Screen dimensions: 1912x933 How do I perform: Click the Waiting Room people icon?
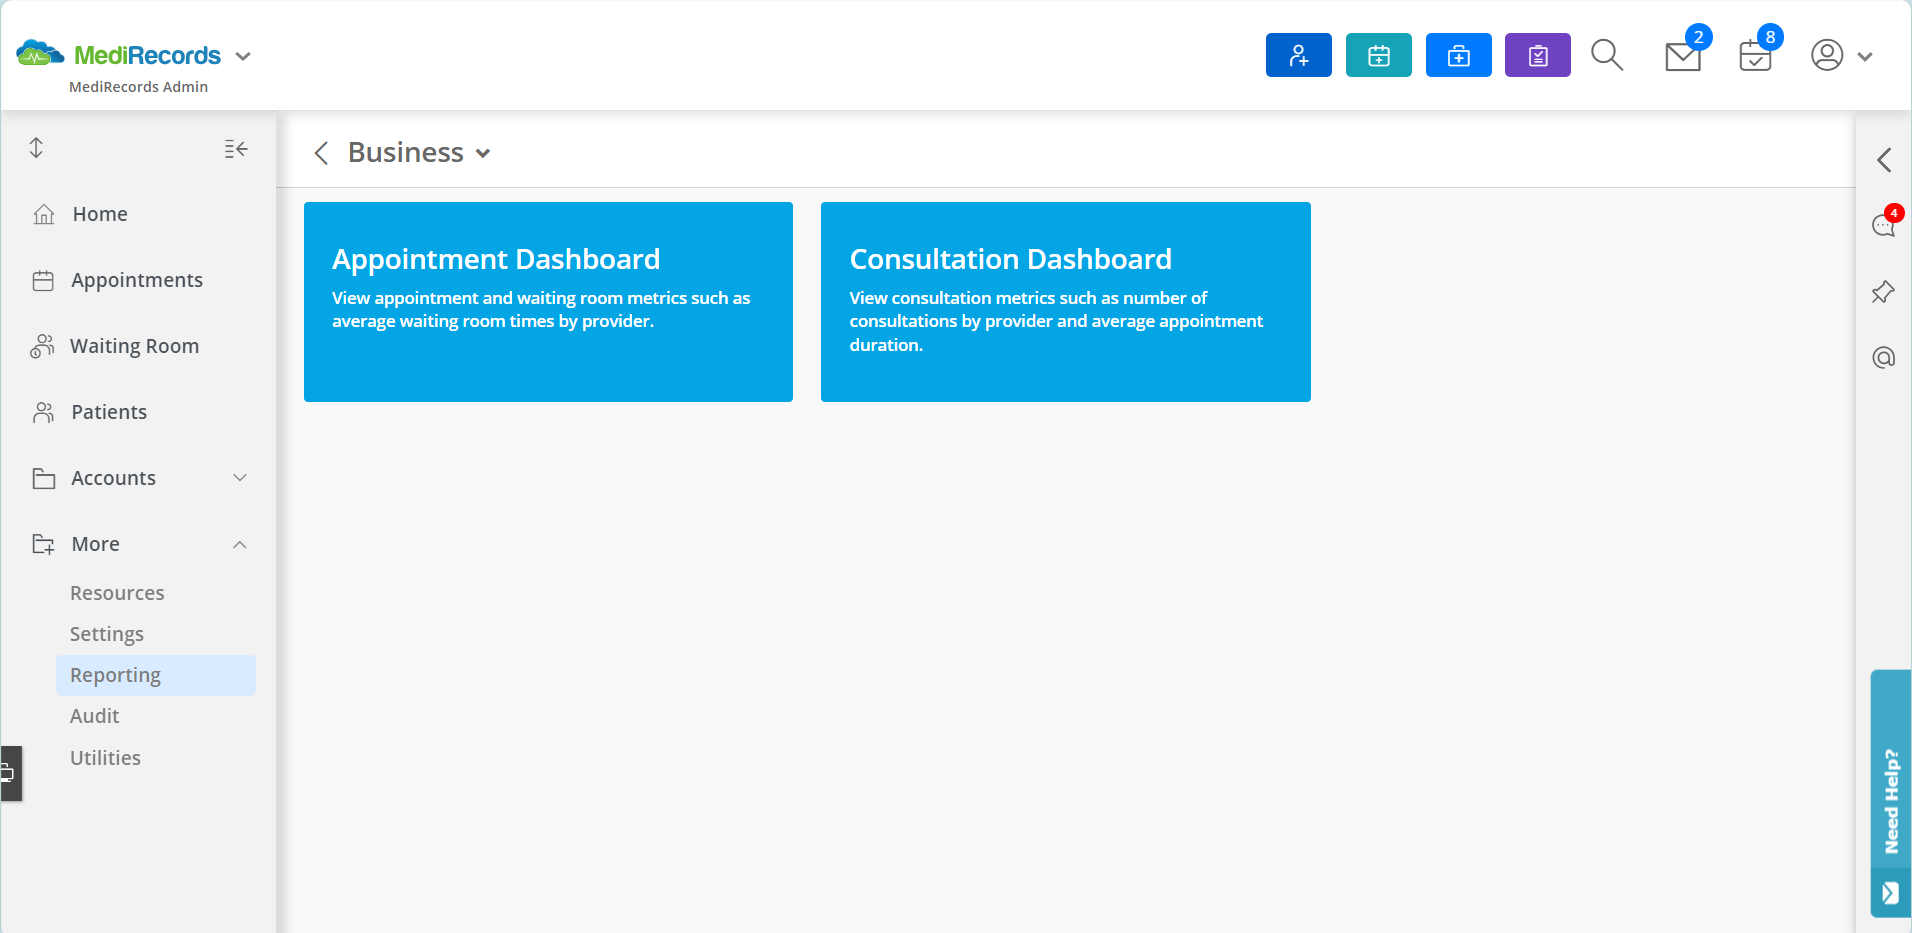click(x=42, y=346)
